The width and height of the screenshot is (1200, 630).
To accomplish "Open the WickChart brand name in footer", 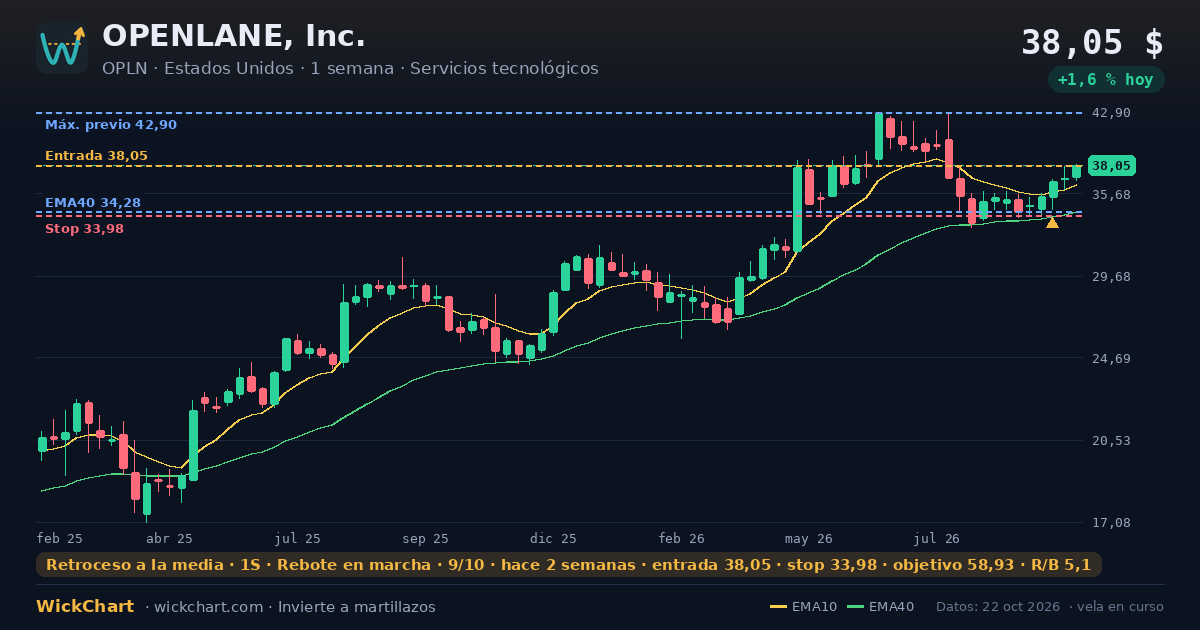I will click(x=85, y=607).
